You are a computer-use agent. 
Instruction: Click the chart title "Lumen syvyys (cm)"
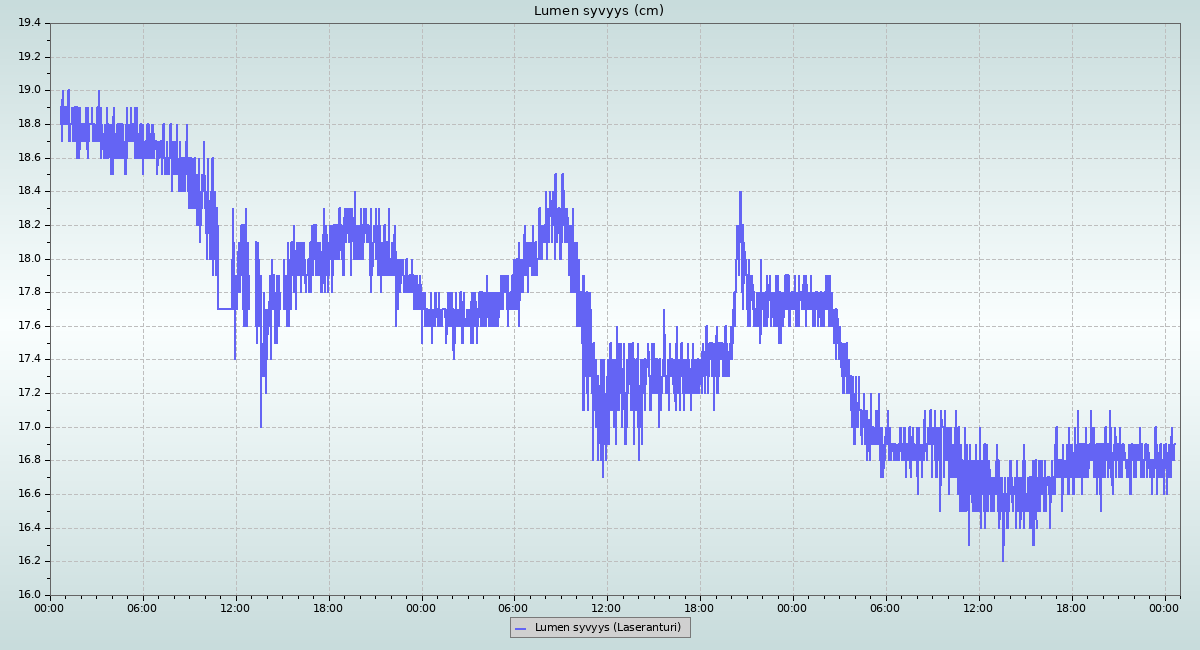pyautogui.click(x=598, y=11)
